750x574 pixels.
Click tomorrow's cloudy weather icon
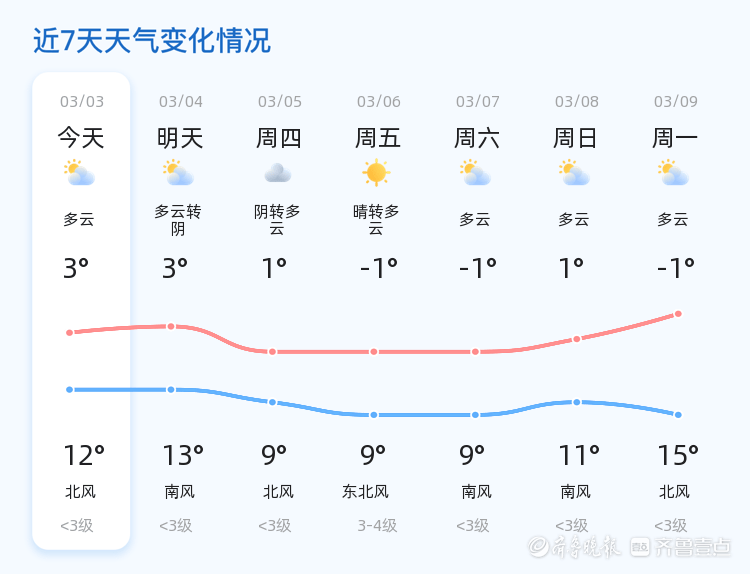(x=178, y=174)
